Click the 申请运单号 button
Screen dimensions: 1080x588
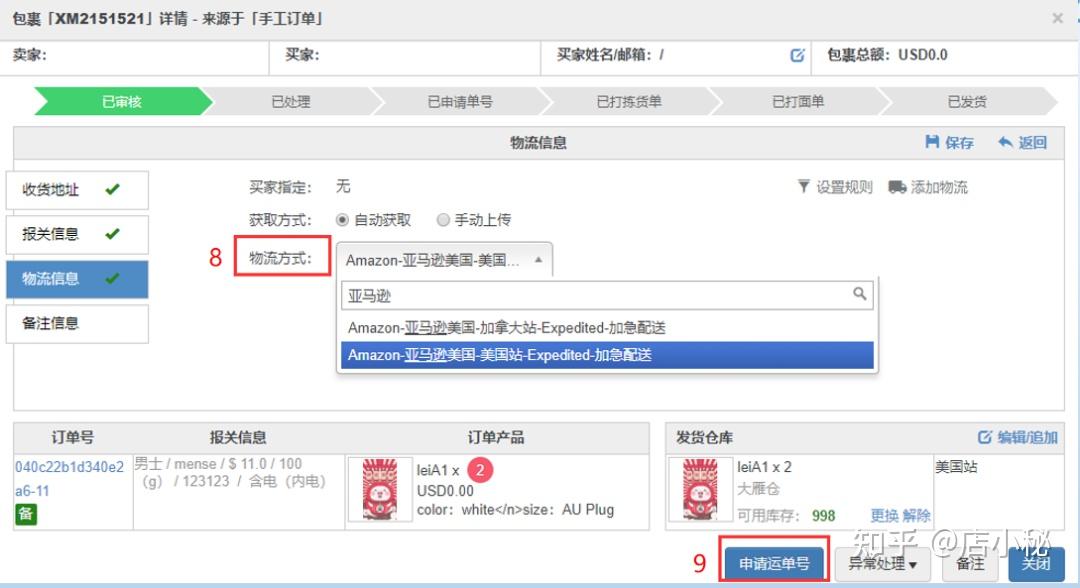pyautogui.click(x=773, y=563)
